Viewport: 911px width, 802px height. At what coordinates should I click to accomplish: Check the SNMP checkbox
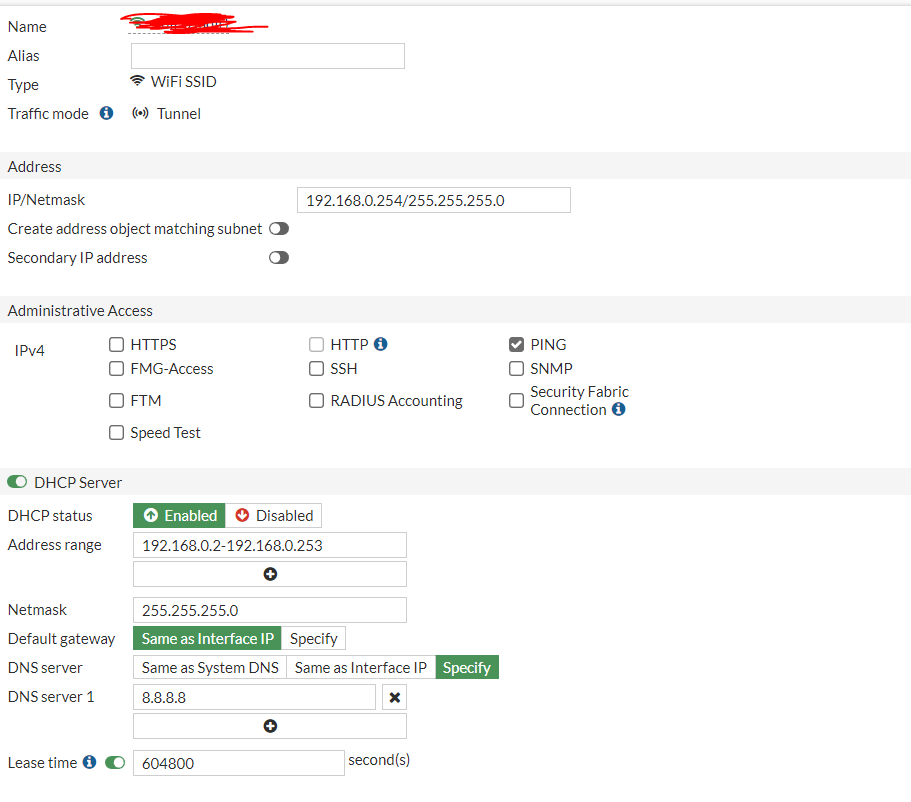(517, 368)
